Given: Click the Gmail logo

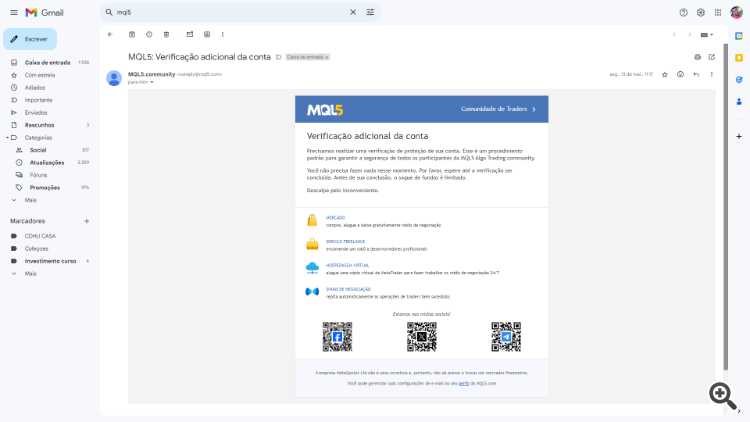Looking at the screenshot, I should tap(44, 12).
